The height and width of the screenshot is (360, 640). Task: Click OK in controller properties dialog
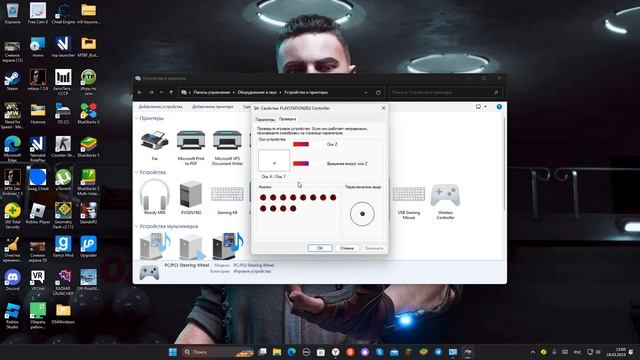tap(320, 248)
